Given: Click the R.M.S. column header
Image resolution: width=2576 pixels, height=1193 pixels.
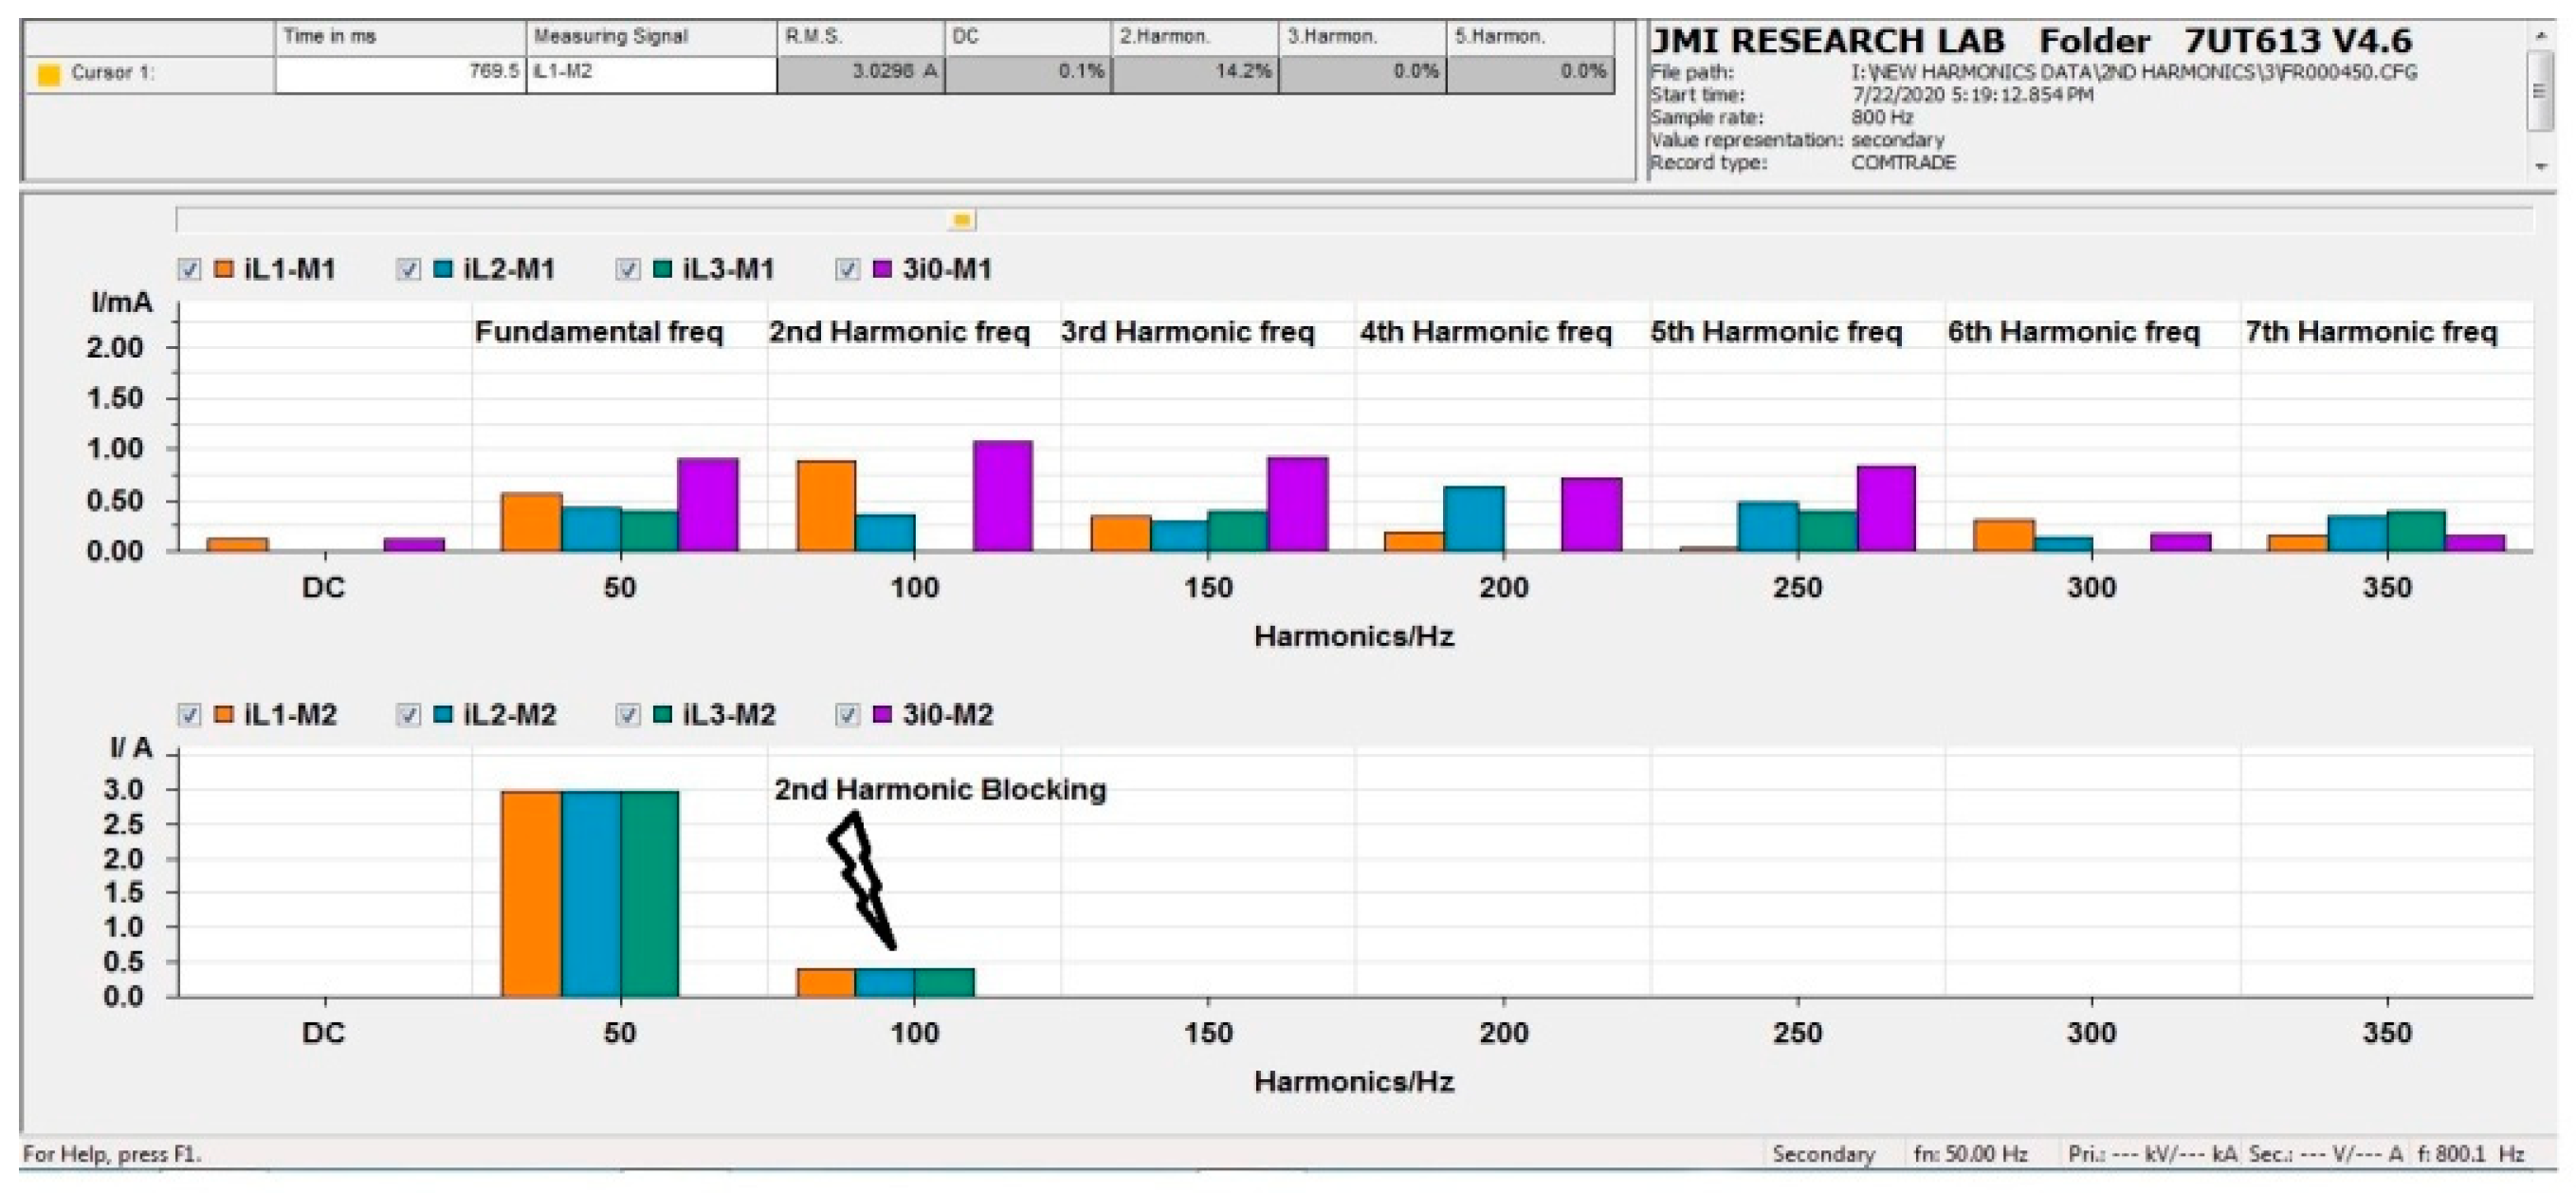Looking at the screenshot, I should coord(860,37).
